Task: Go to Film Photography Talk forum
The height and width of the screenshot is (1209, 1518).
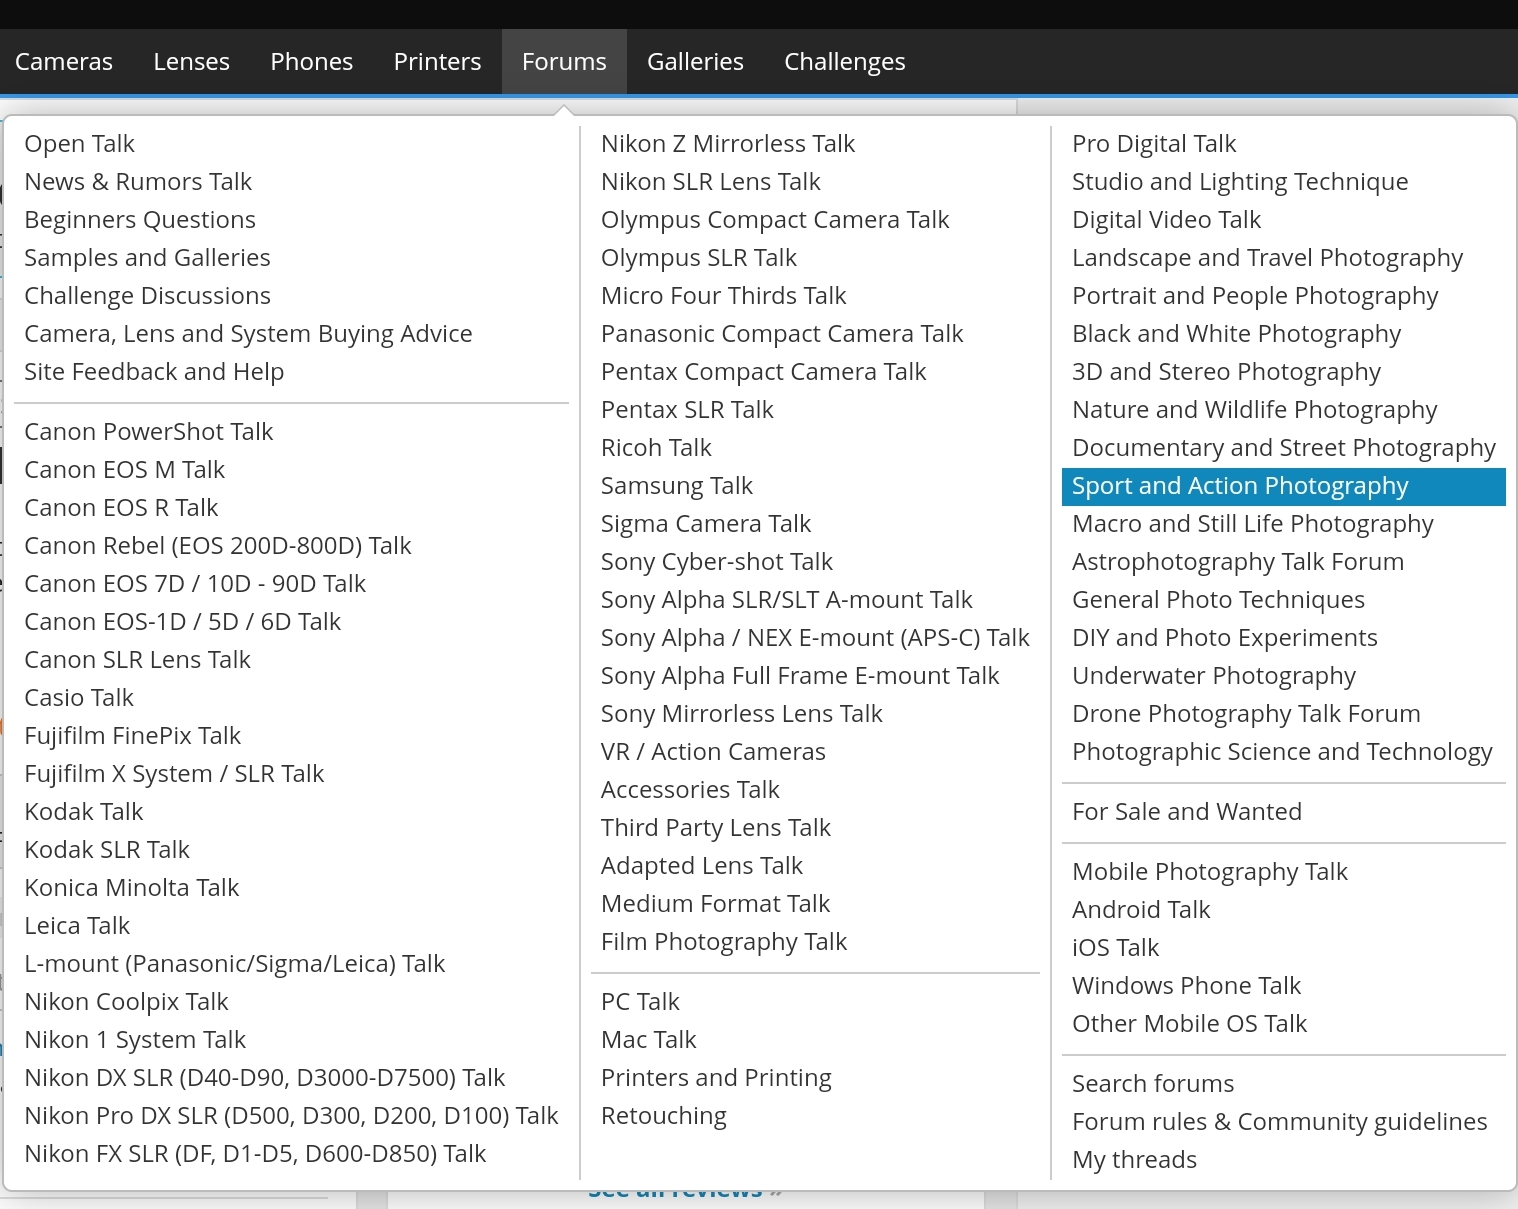Action: 723,942
